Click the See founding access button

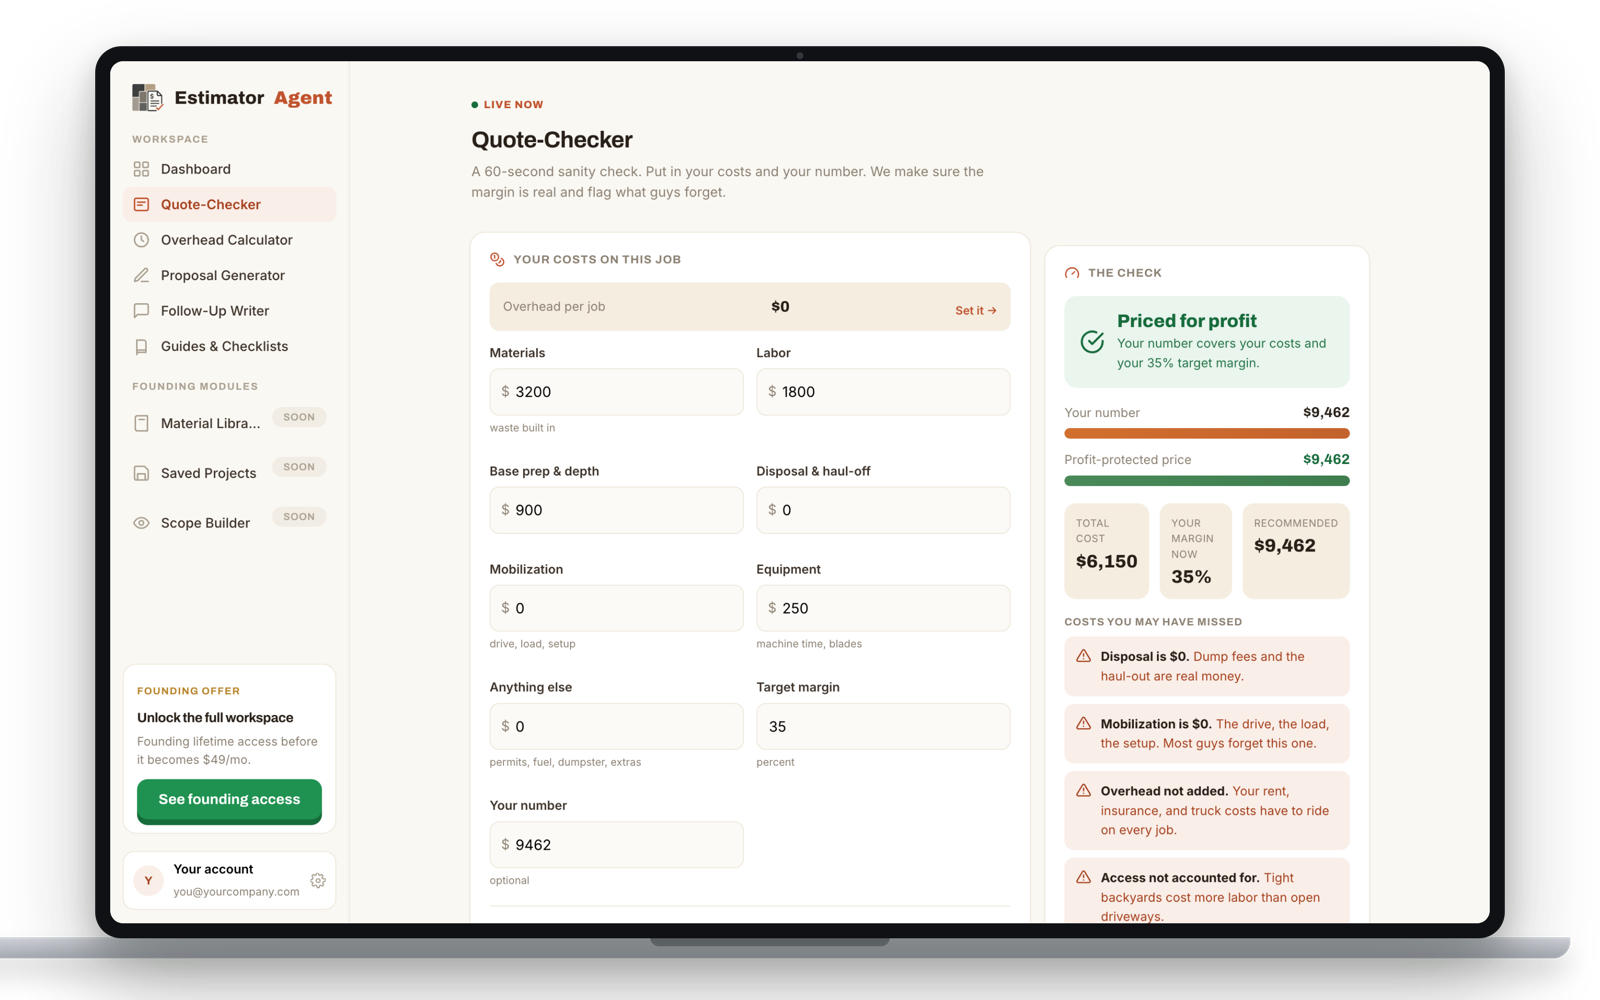coord(229,800)
